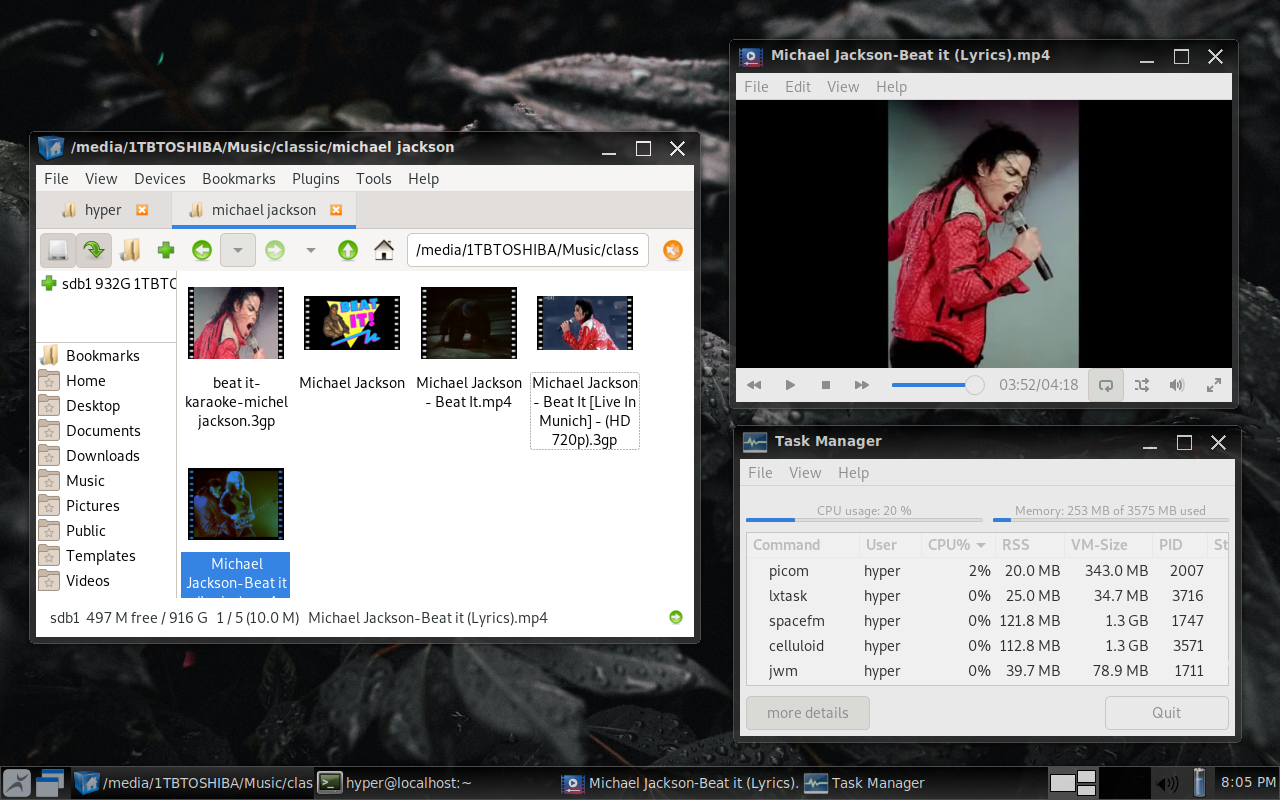Open the Tools menu in SpaceFM
The width and height of the screenshot is (1280, 800).
click(x=374, y=178)
